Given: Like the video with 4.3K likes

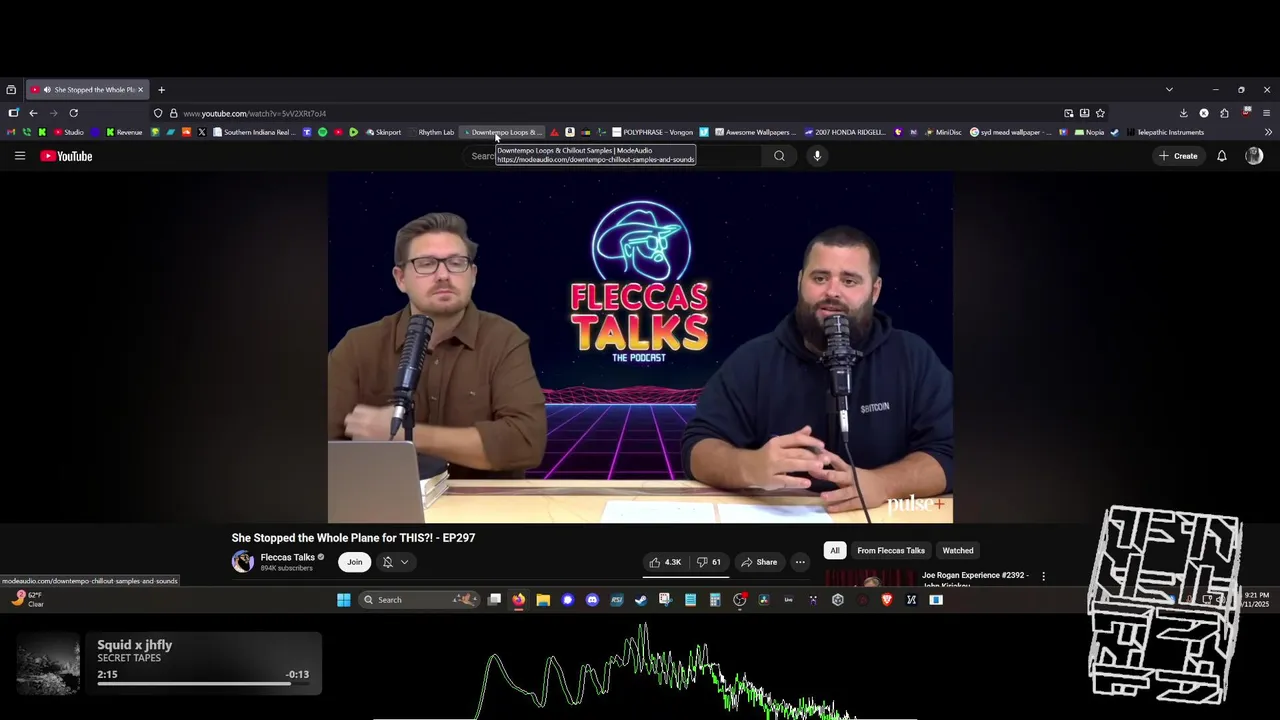Looking at the screenshot, I should click(666, 562).
